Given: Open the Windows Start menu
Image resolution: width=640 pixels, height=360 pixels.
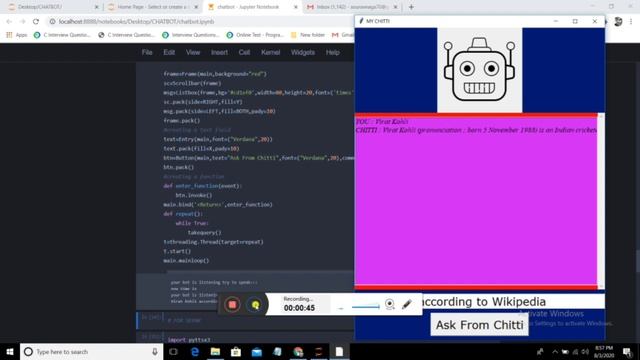Looking at the screenshot, I should [x=10, y=351].
